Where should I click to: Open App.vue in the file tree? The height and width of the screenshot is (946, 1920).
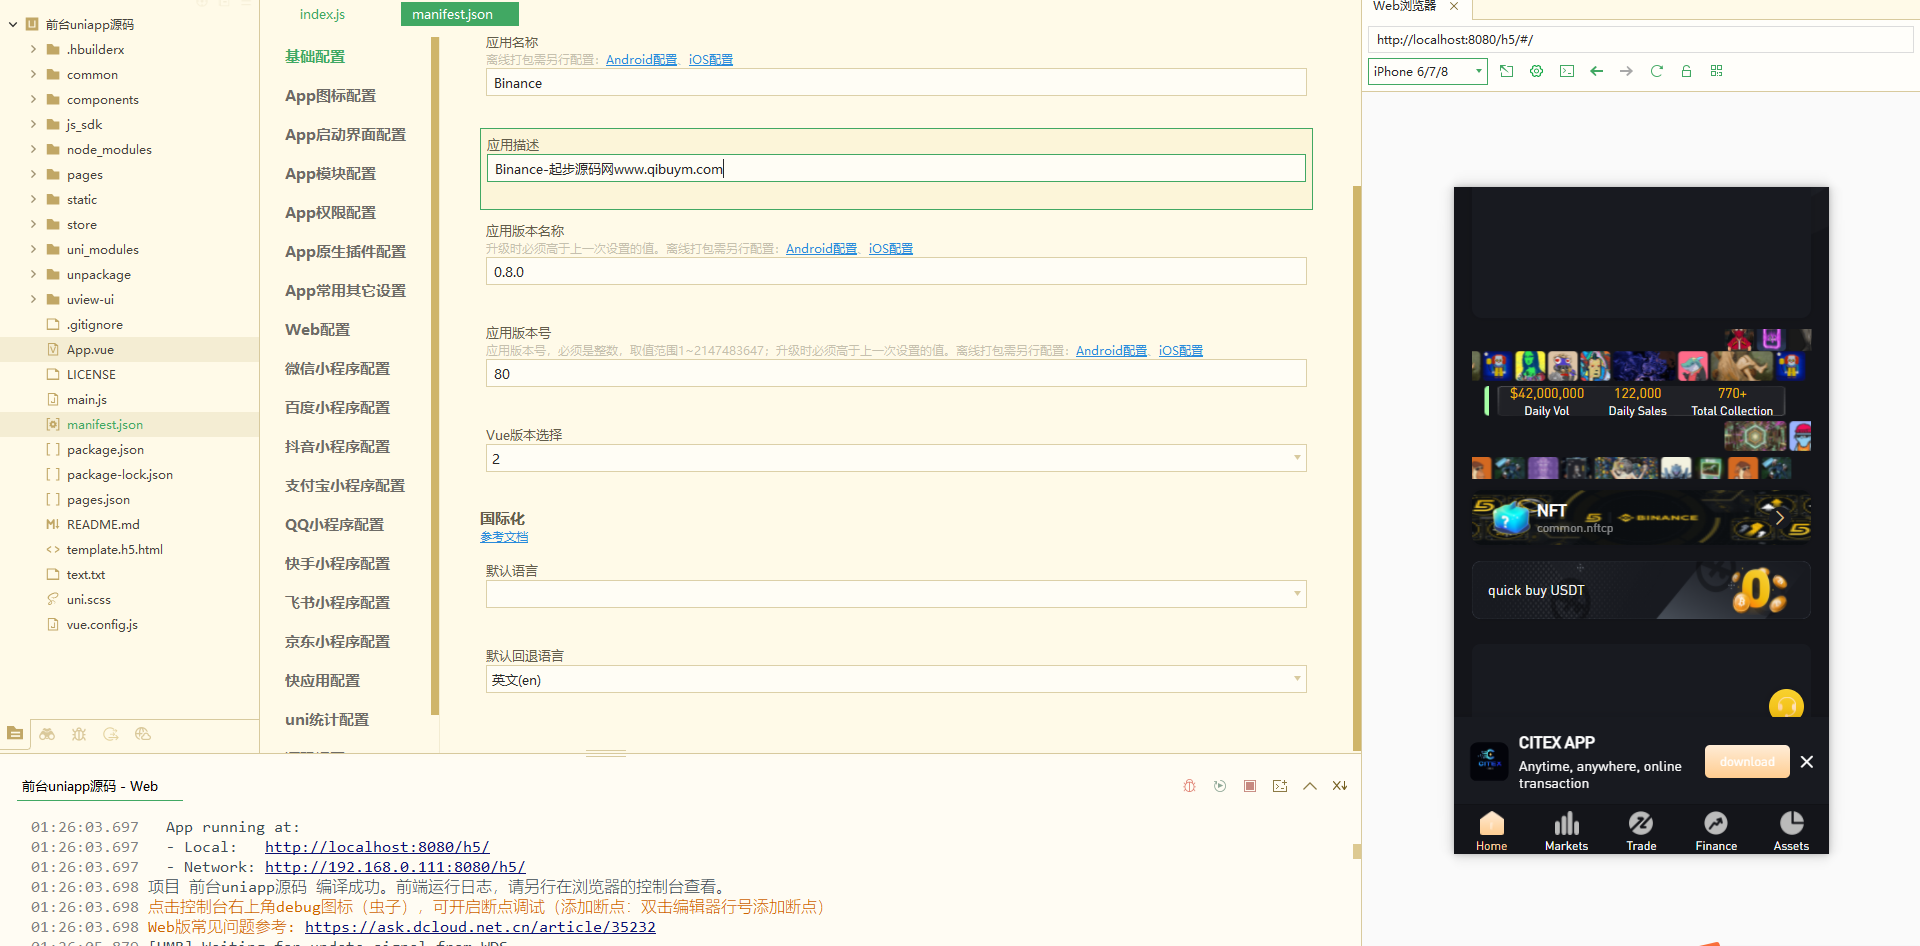(x=90, y=350)
